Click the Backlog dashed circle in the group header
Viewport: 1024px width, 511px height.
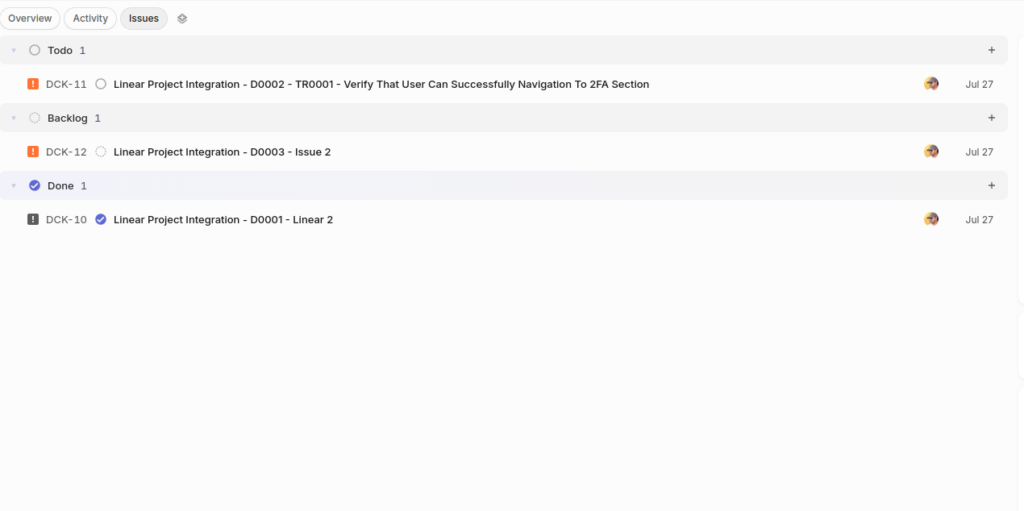35,118
